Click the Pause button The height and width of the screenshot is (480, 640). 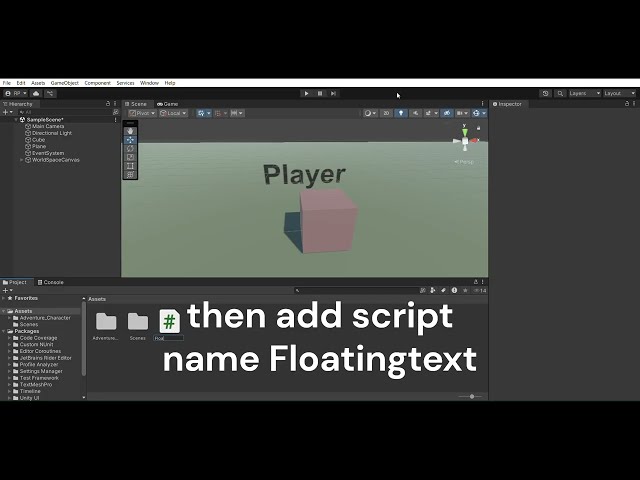point(320,93)
